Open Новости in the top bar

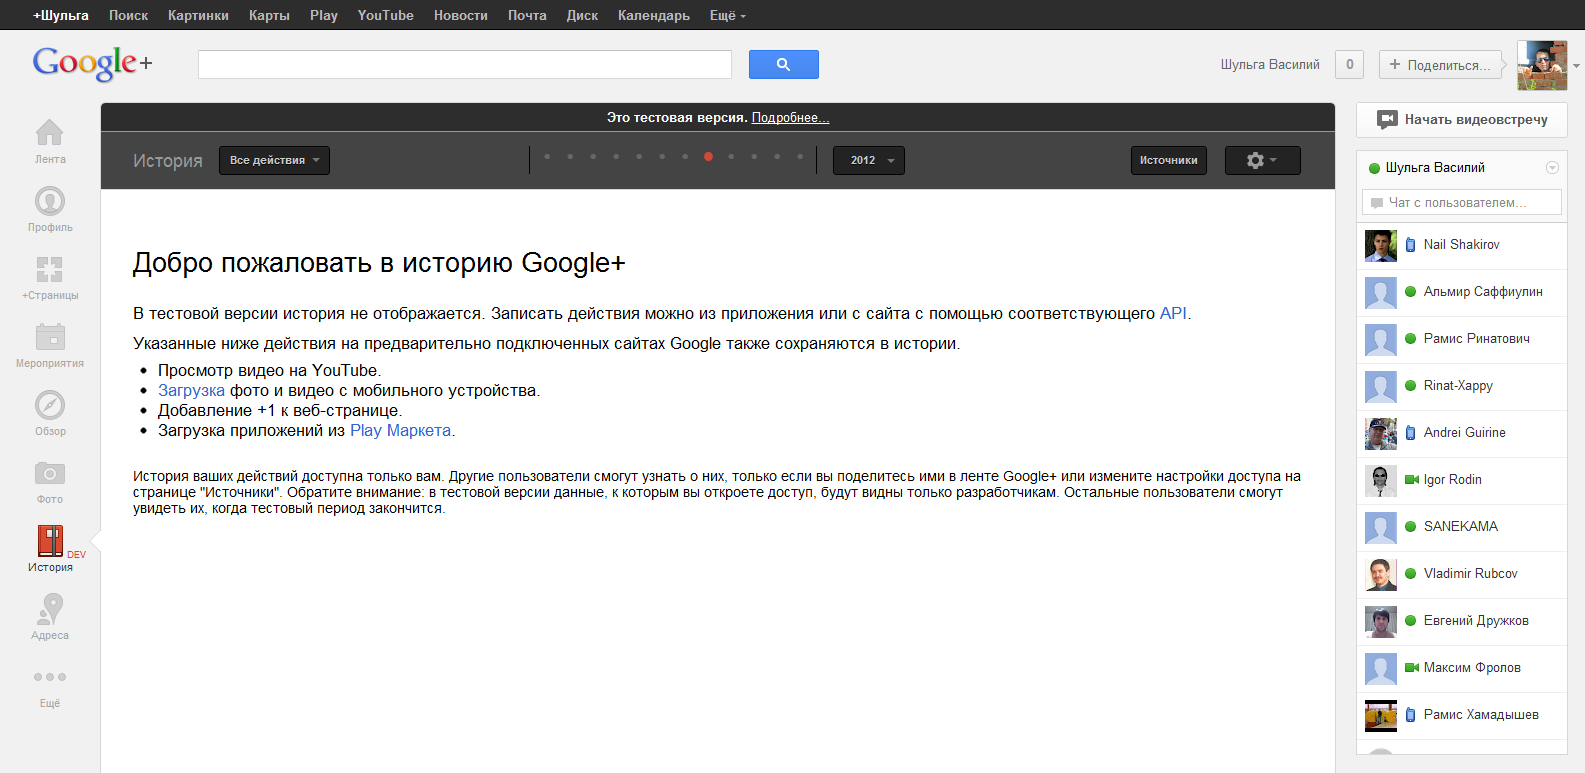(x=461, y=15)
